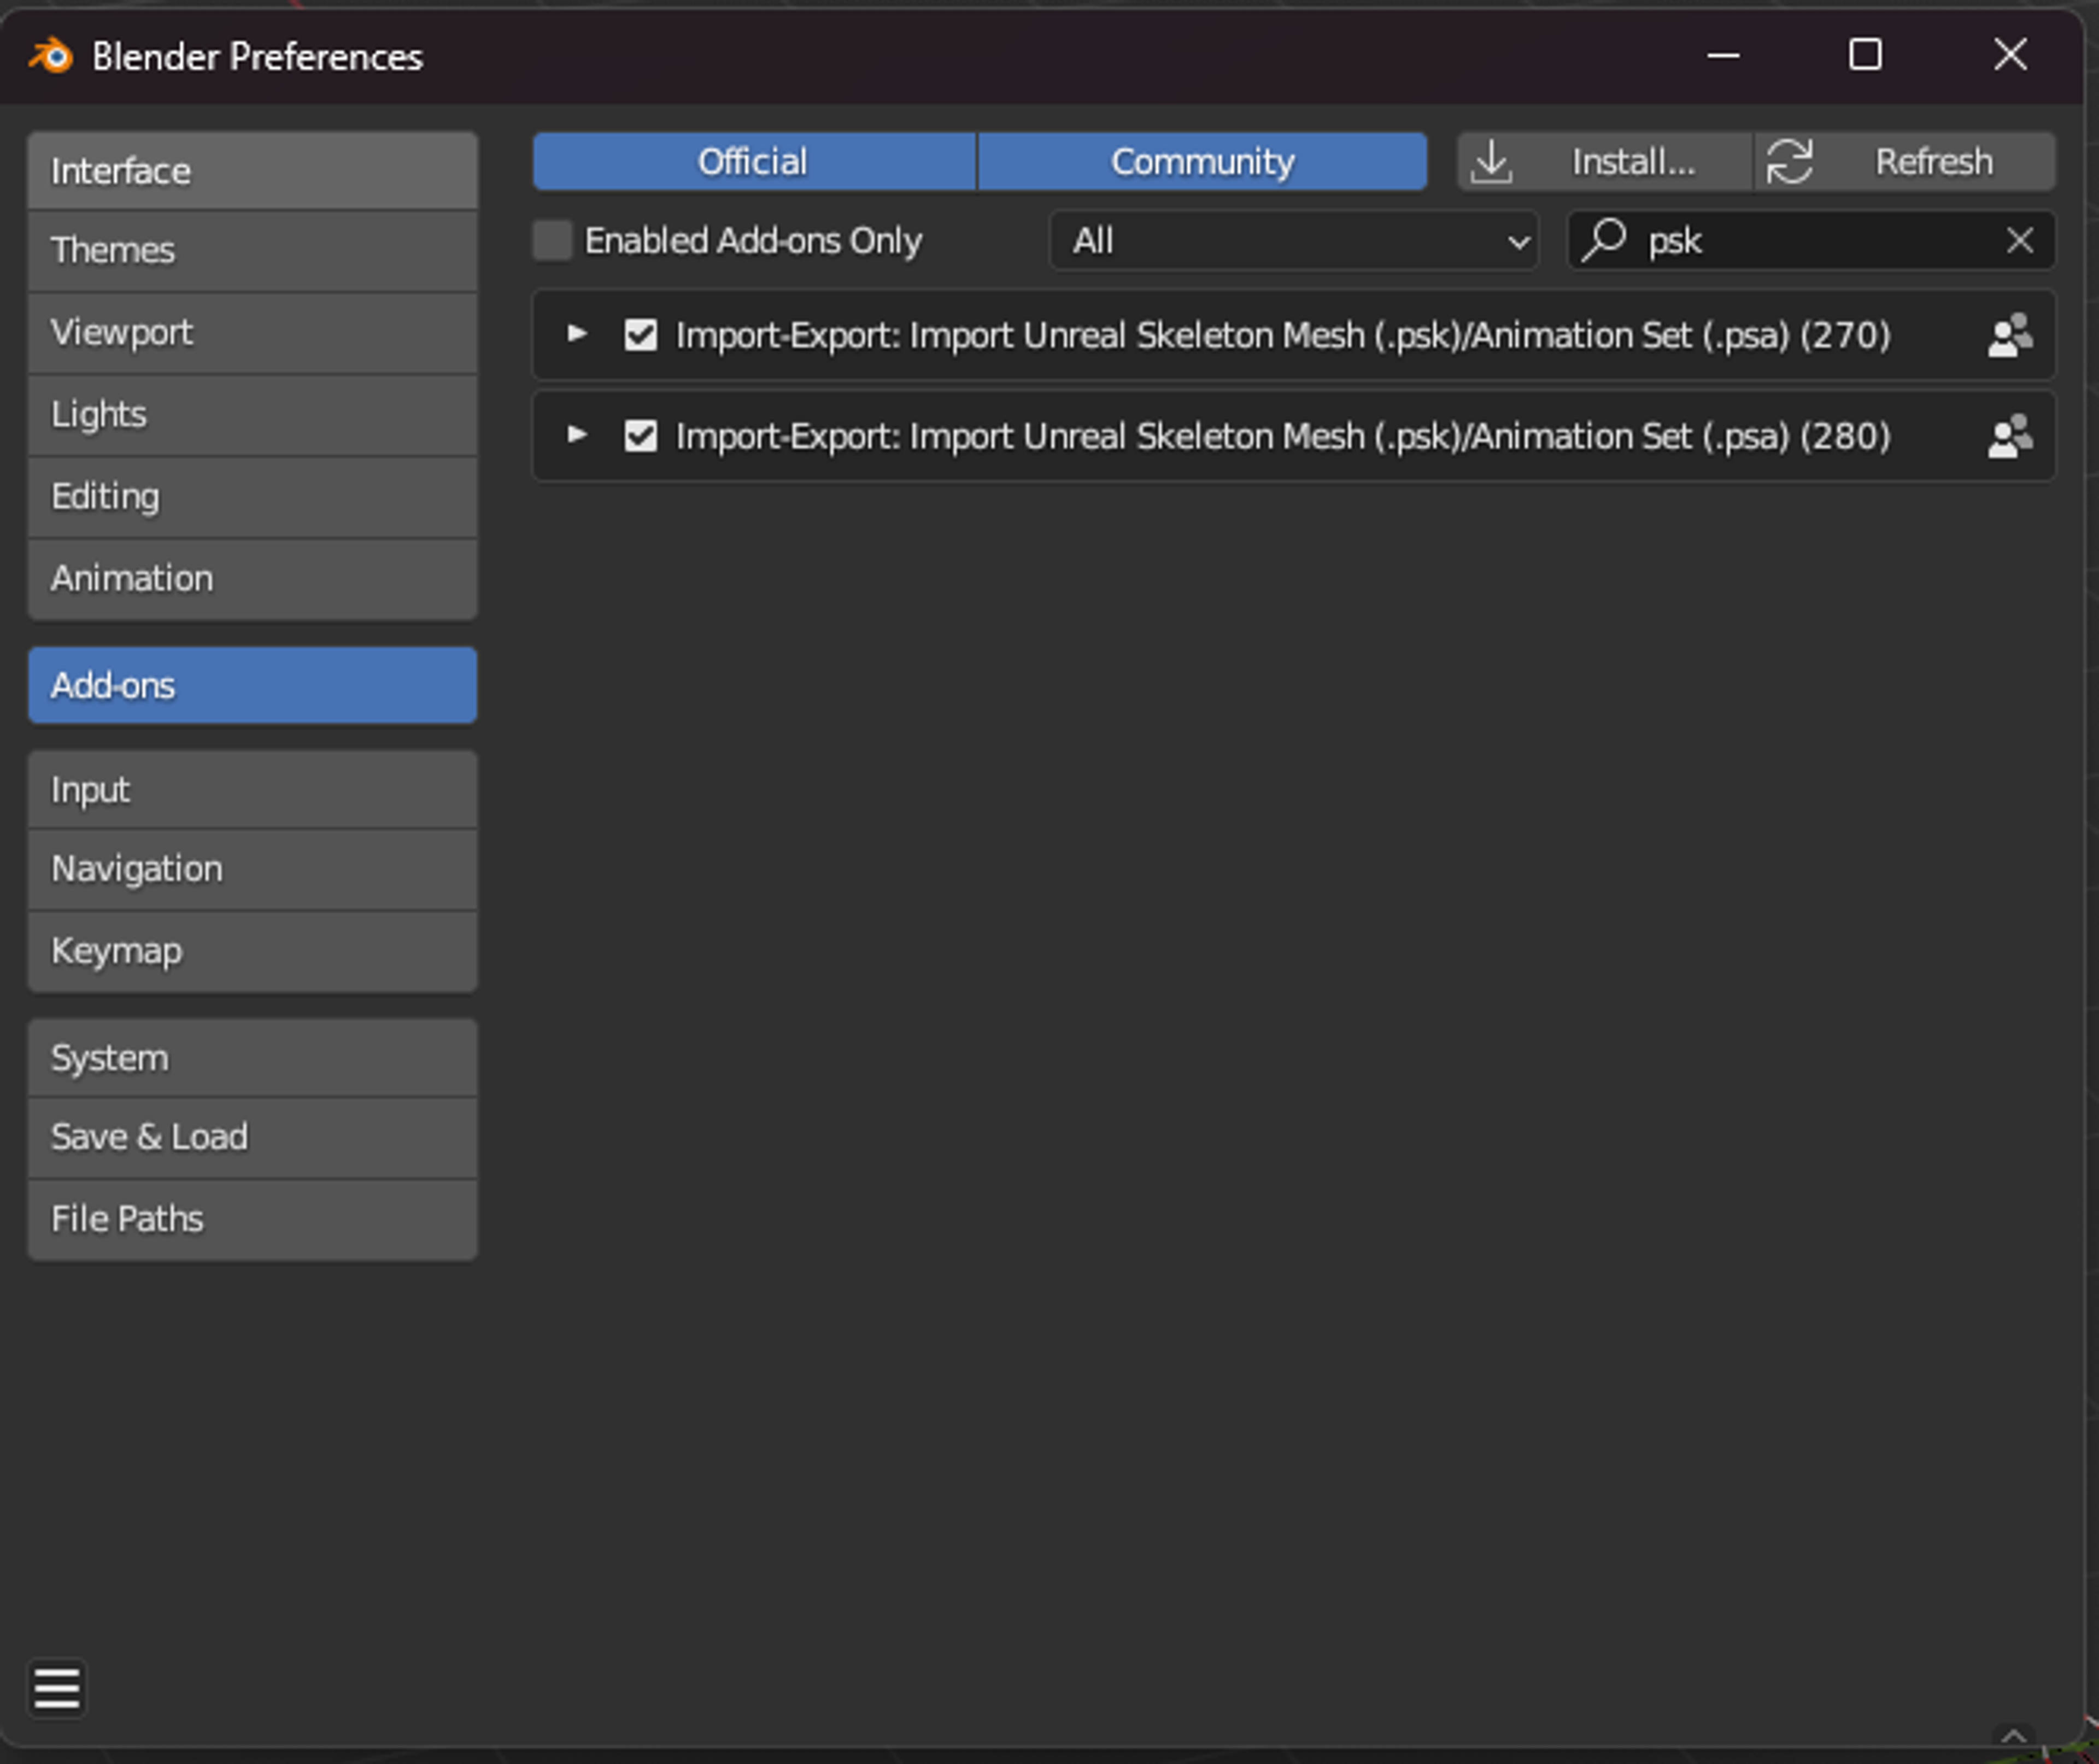The image size is (2099, 1764).
Task: Expand details of add-on (280)
Action: point(577,435)
